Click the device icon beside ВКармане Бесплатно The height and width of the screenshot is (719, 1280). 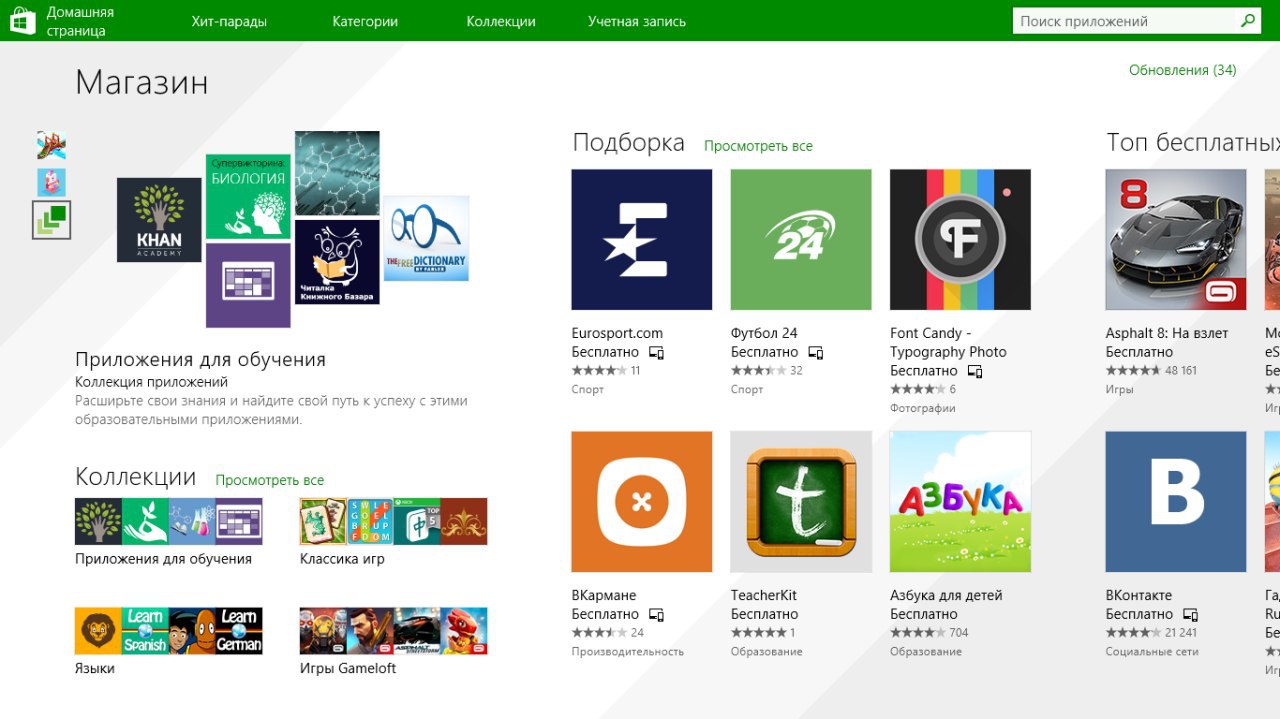tap(657, 615)
